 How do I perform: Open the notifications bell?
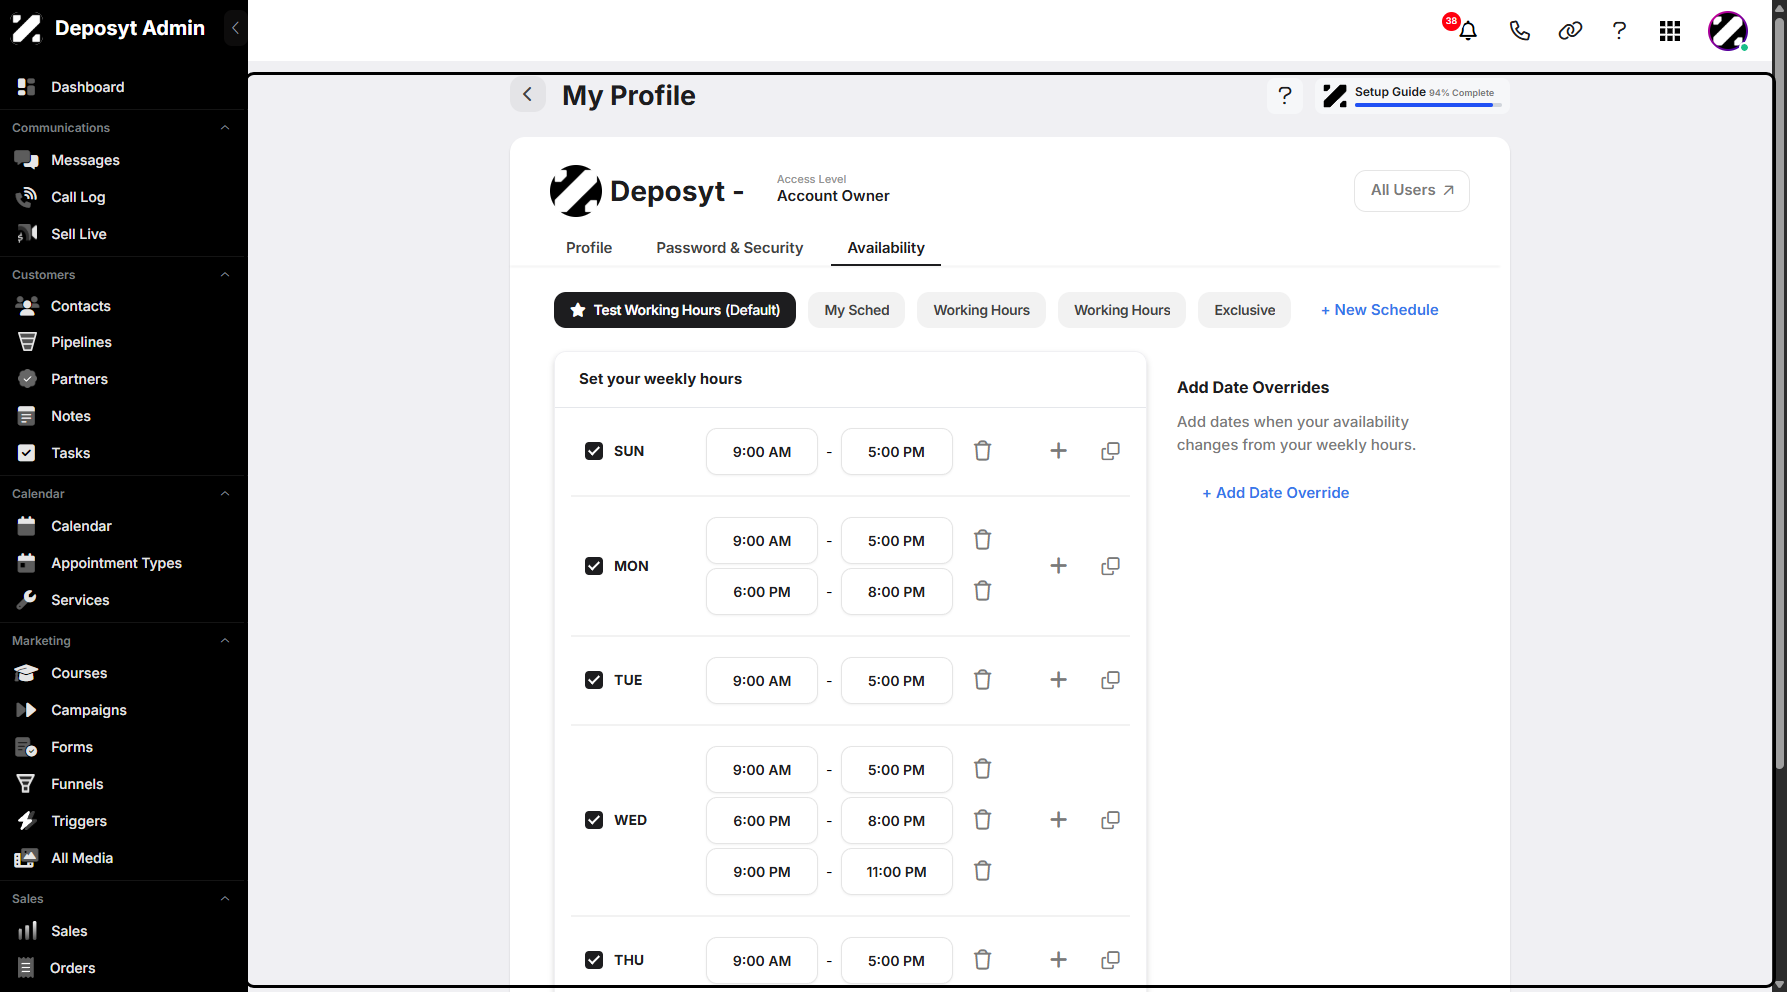tap(1467, 31)
